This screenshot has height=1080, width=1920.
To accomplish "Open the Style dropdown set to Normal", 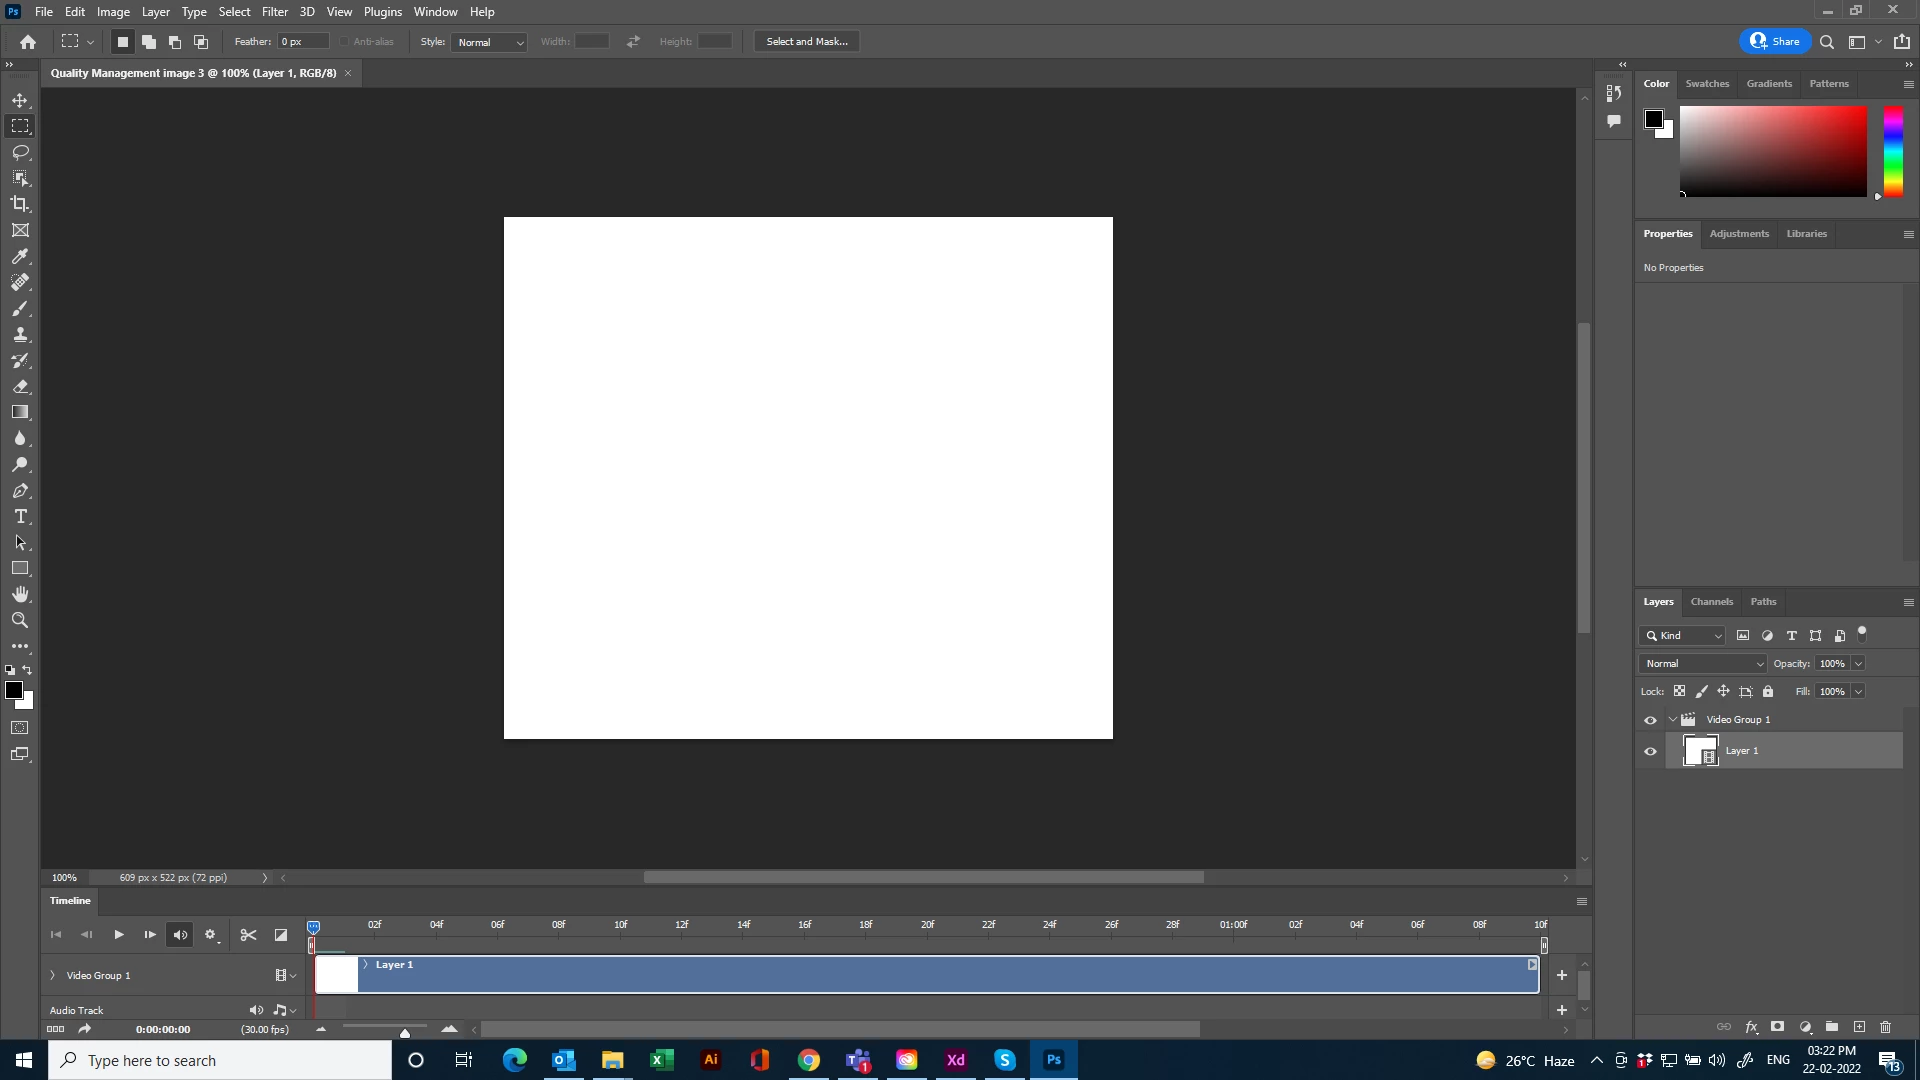I will click(x=490, y=42).
